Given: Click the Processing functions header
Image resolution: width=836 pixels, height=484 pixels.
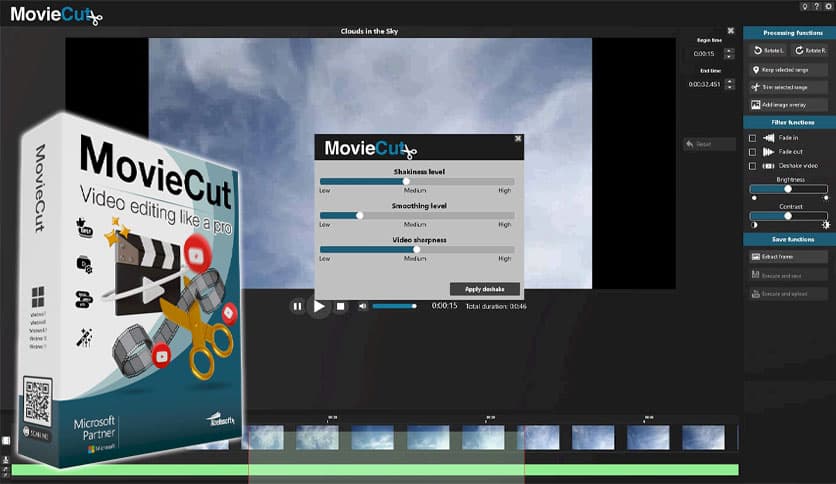Looking at the screenshot, I should tap(790, 33).
